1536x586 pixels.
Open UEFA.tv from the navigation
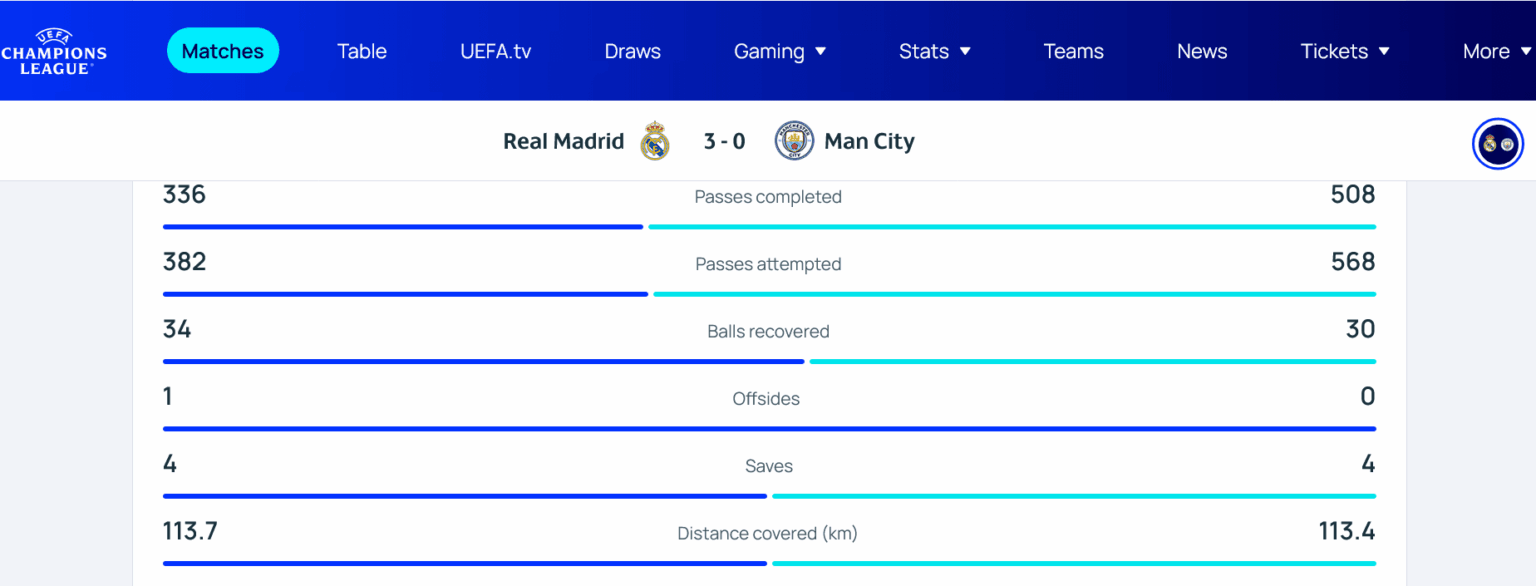pyautogui.click(x=495, y=51)
